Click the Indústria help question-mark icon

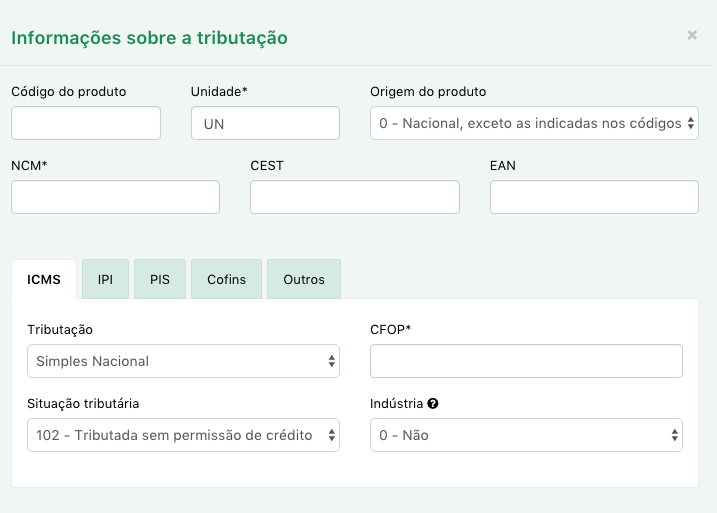[433, 404]
